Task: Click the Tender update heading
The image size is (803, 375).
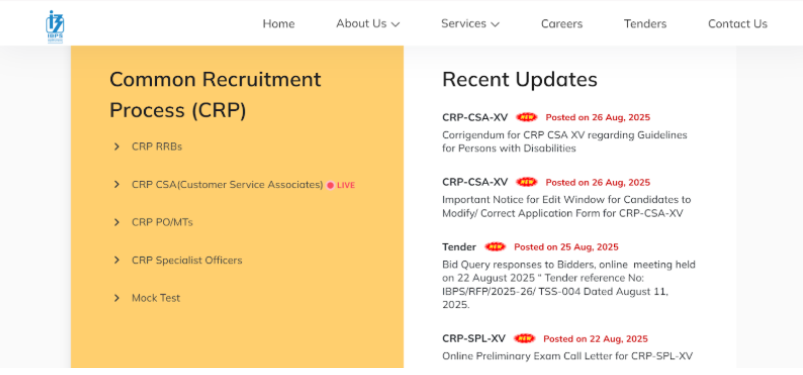Action: 459,247
